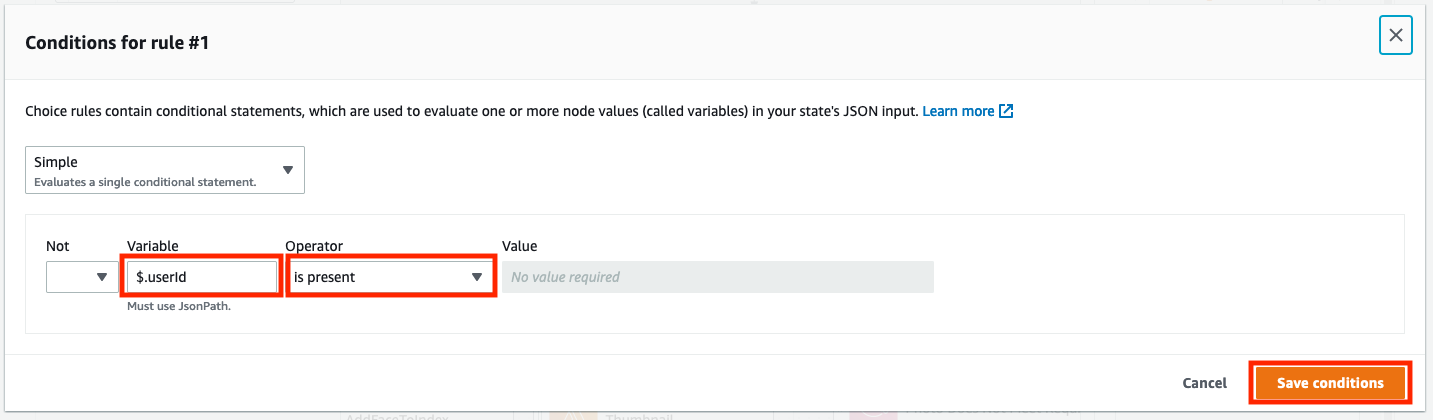Save conditions for the rule
Viewport: 1433px width, 420px height.
1330,383
